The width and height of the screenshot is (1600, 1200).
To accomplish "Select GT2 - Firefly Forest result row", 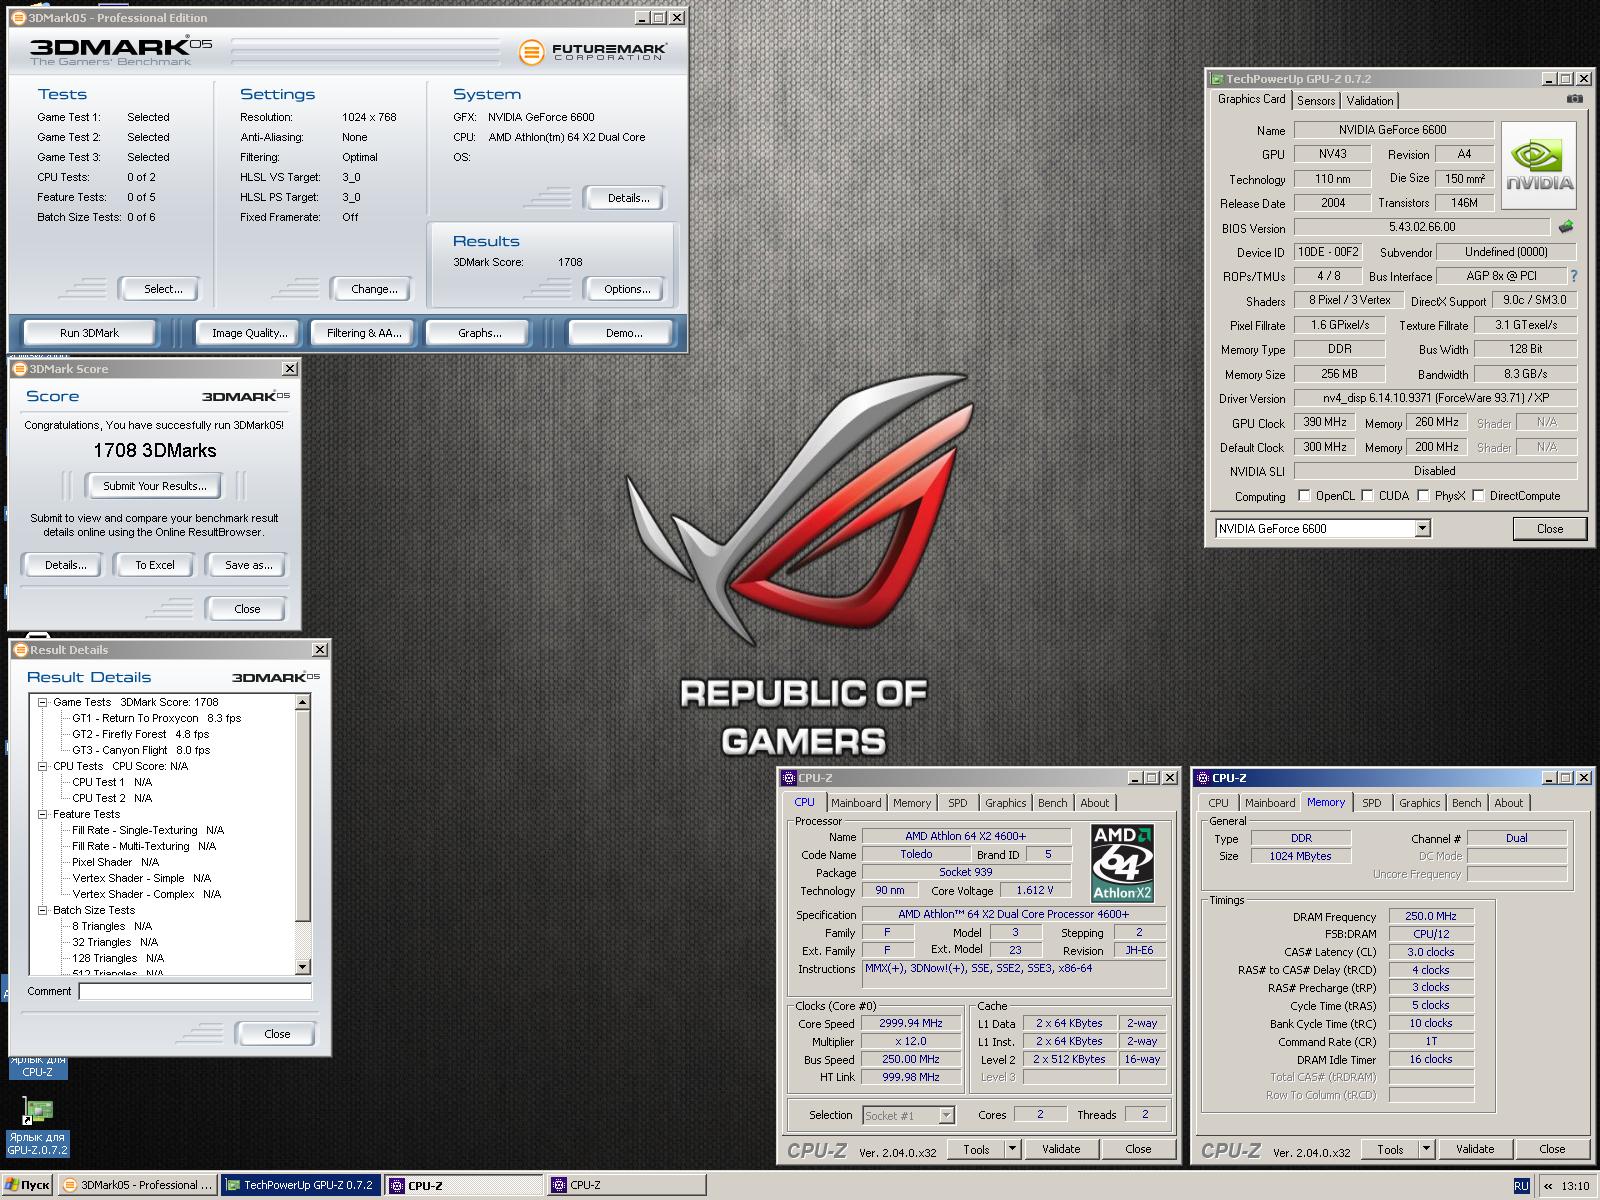I will [x=140, y=734].
